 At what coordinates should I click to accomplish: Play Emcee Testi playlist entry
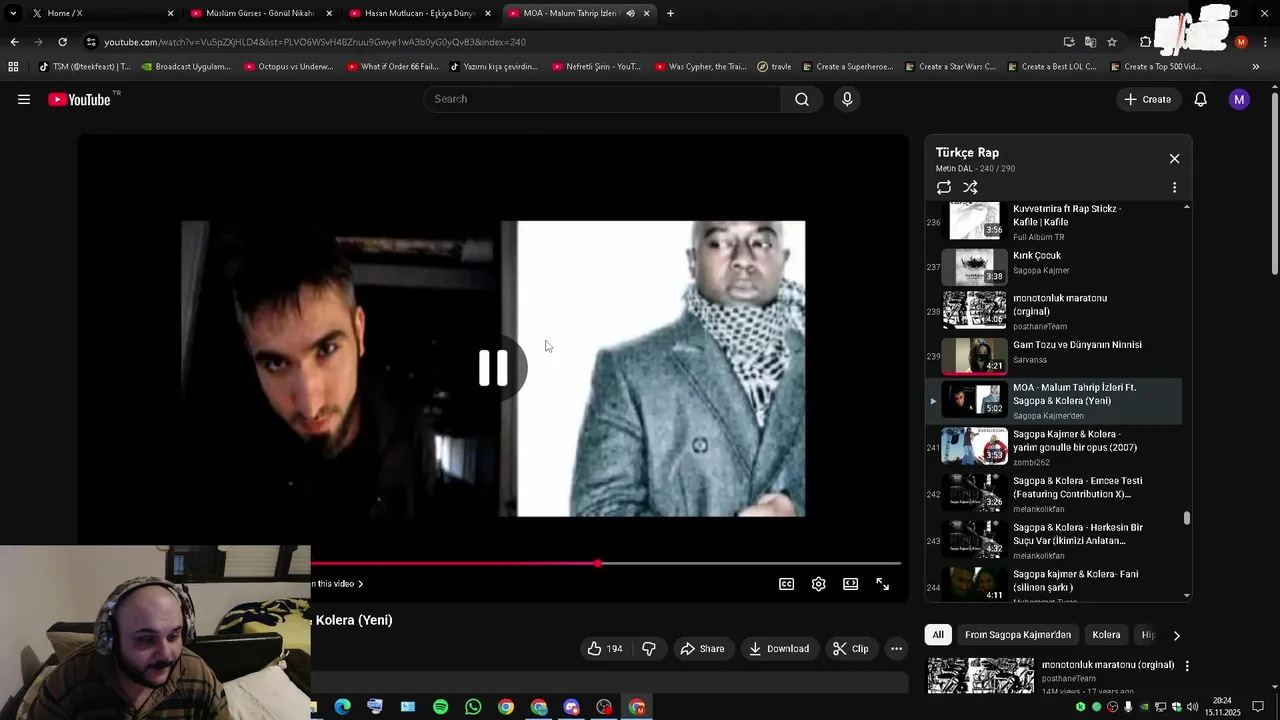[1055, 494]
